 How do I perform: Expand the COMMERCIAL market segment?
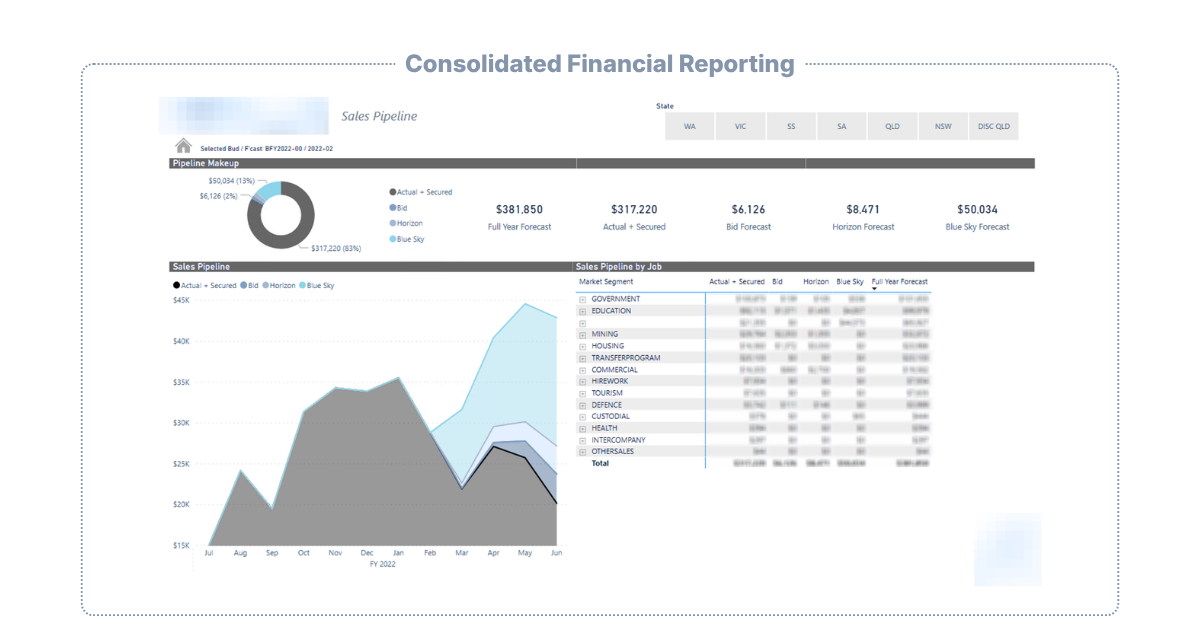coord(582,370)
